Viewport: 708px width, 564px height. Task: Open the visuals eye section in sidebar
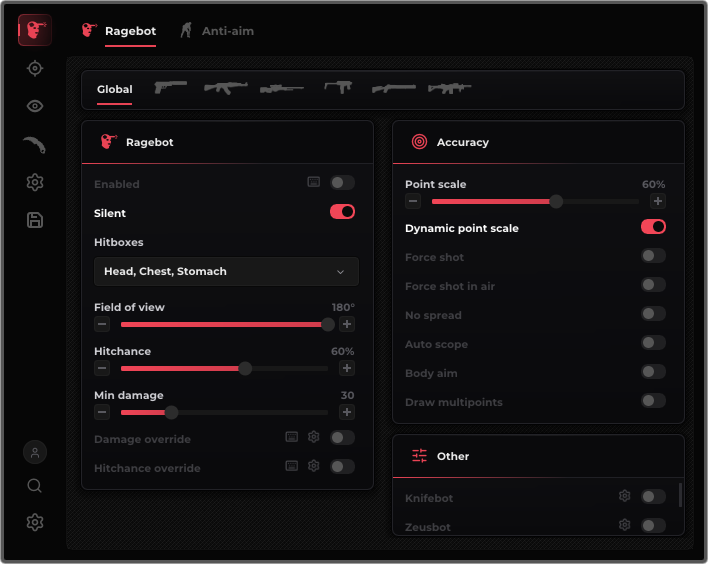[35, 106]
